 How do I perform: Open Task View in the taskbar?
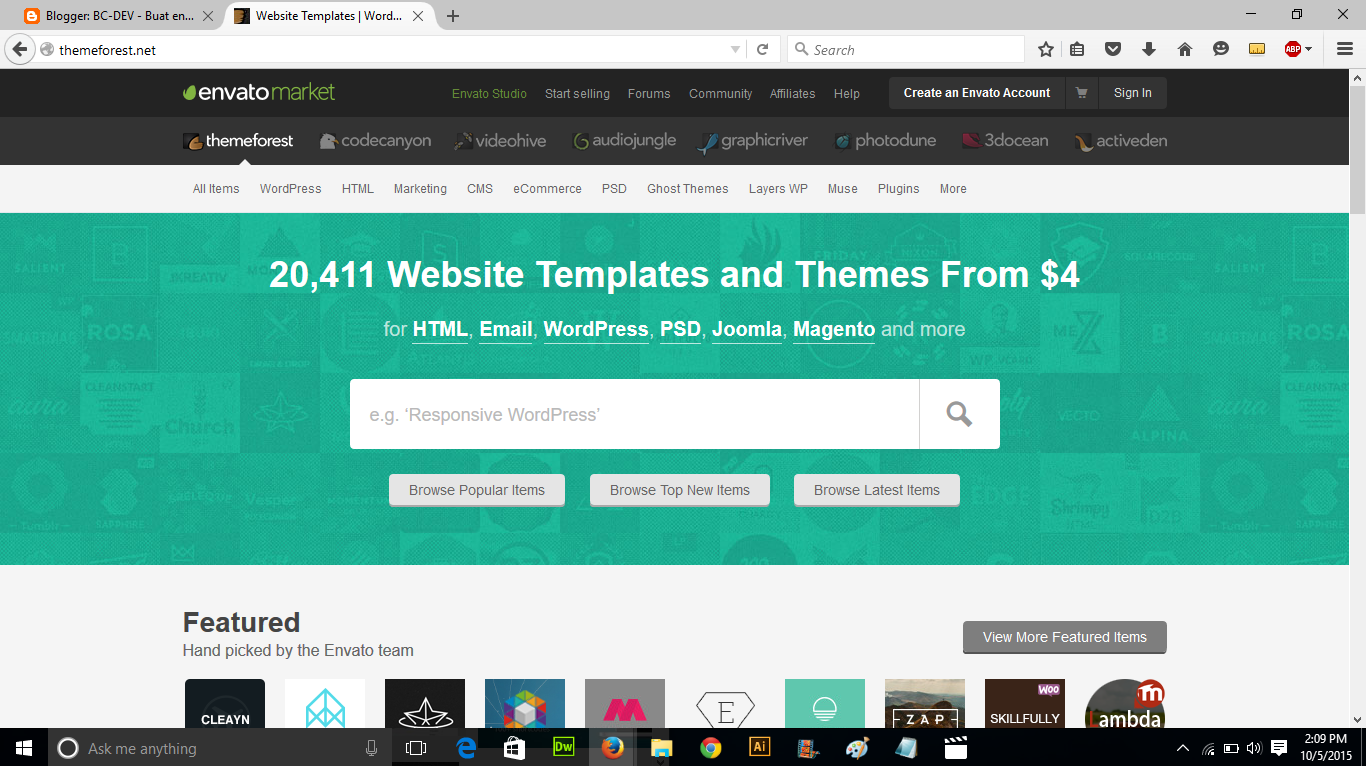tap(415, 747)
